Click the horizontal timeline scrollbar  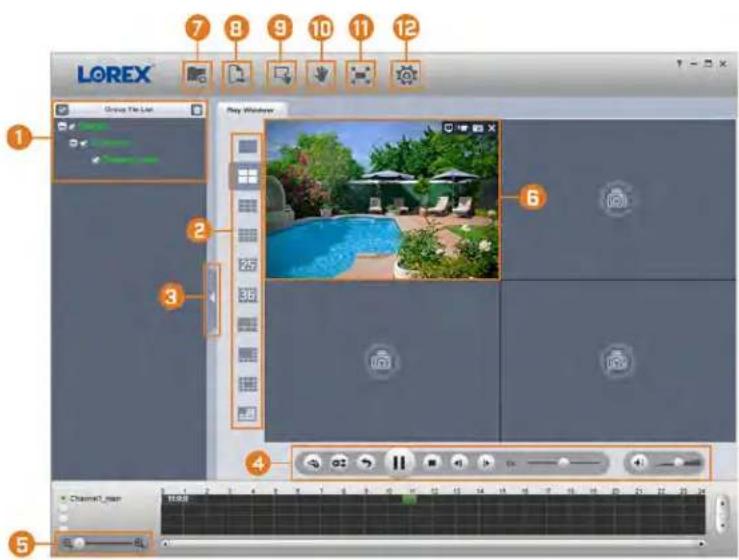click(432, 544)
